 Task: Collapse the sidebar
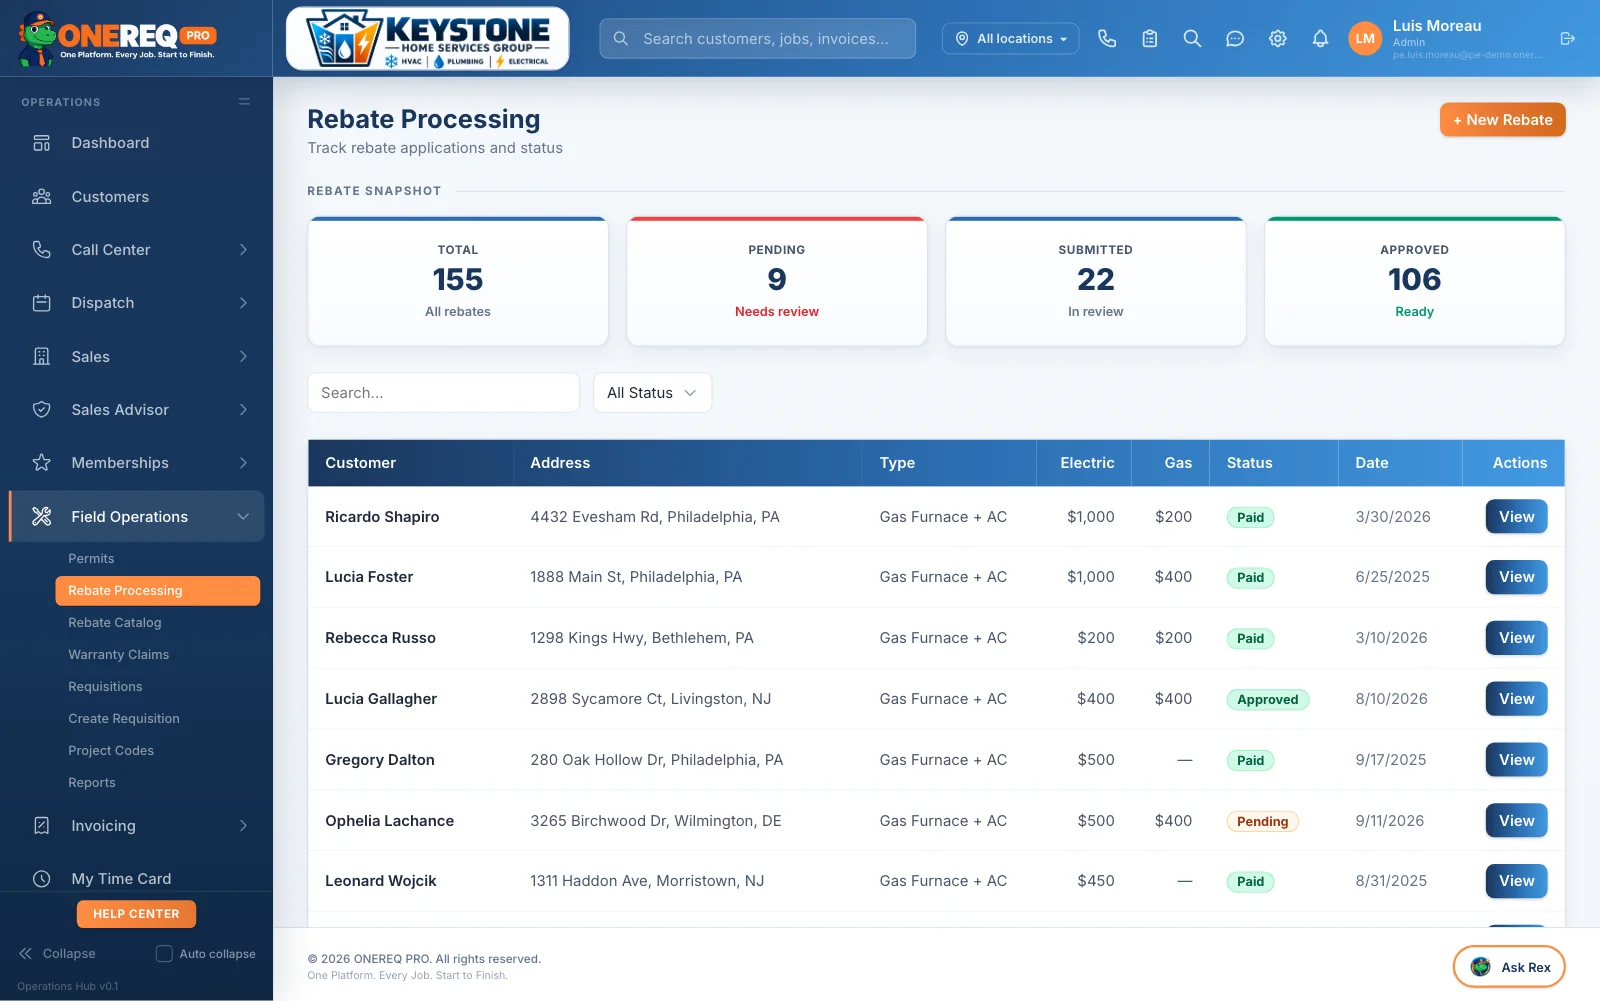[x=57, y=954]
